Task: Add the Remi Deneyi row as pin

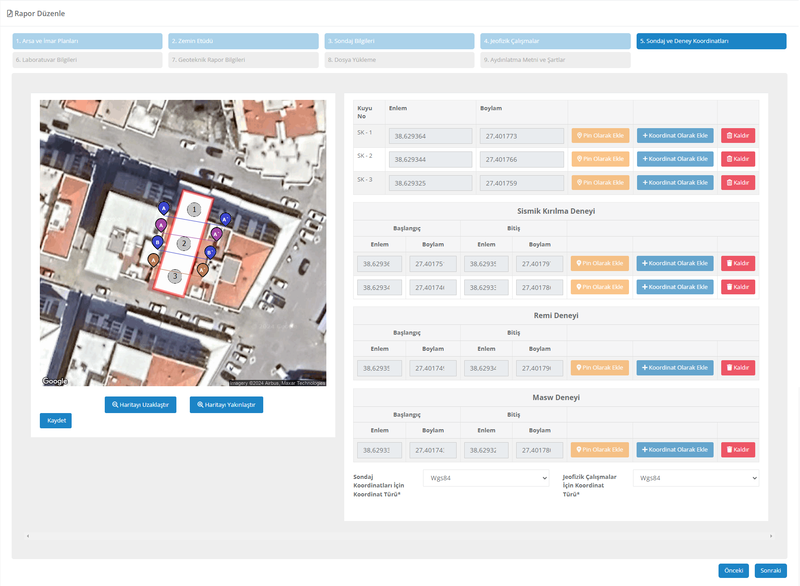Action: [x=600, y=368]
